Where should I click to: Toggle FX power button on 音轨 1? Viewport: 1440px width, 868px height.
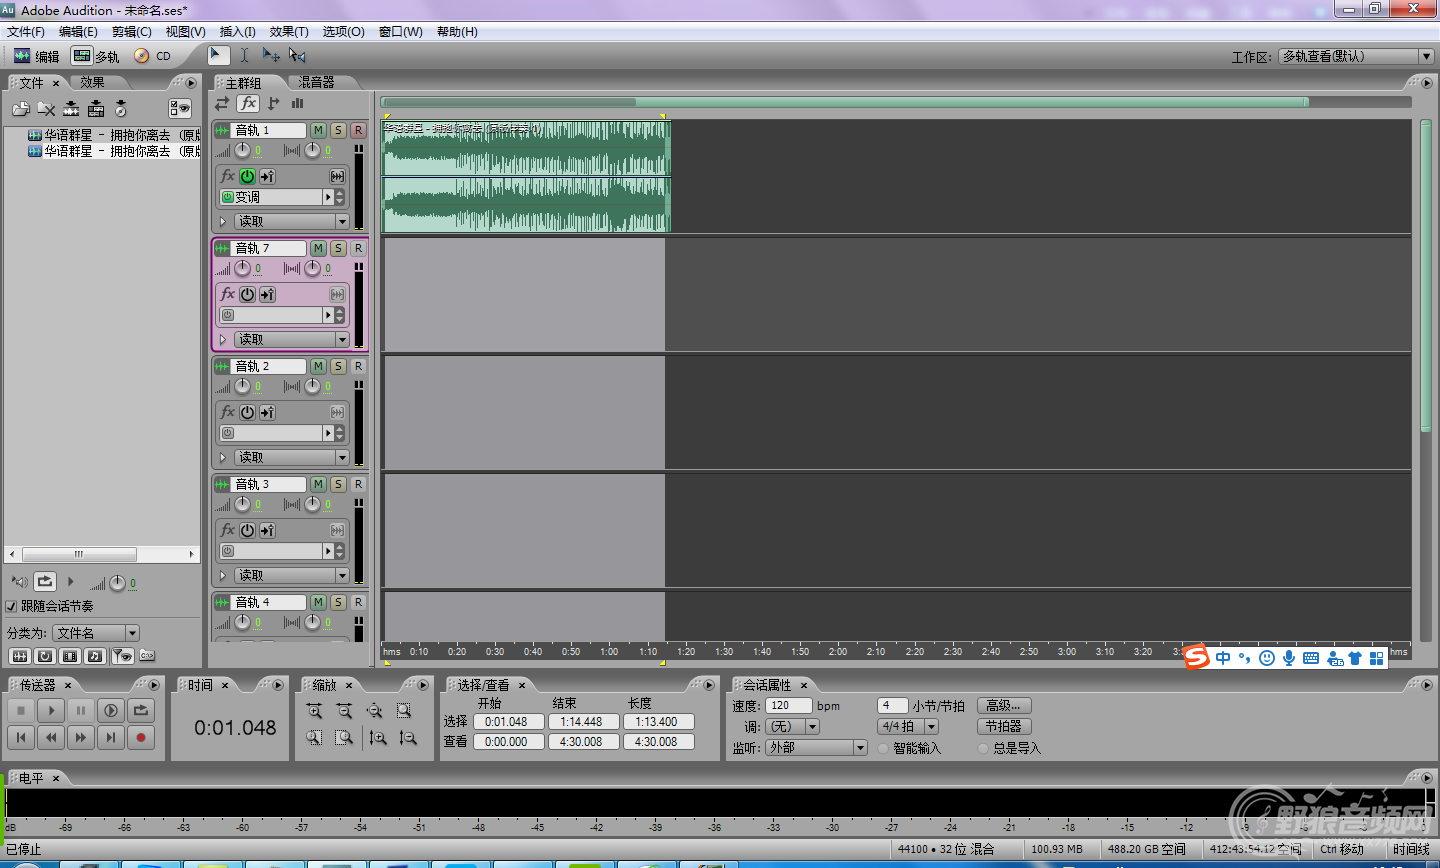tap(247, 176)
